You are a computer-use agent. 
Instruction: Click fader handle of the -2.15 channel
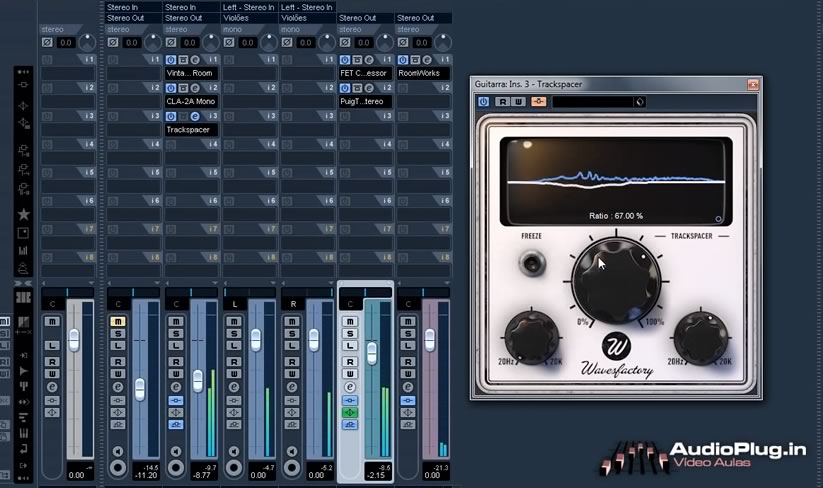pos(372,353)
